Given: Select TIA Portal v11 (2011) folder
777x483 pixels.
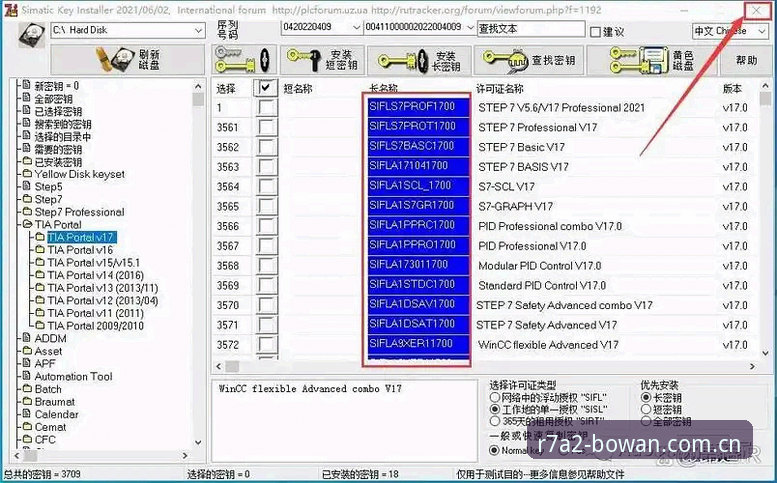Looking at the screenshot, I should pos(96,313).
